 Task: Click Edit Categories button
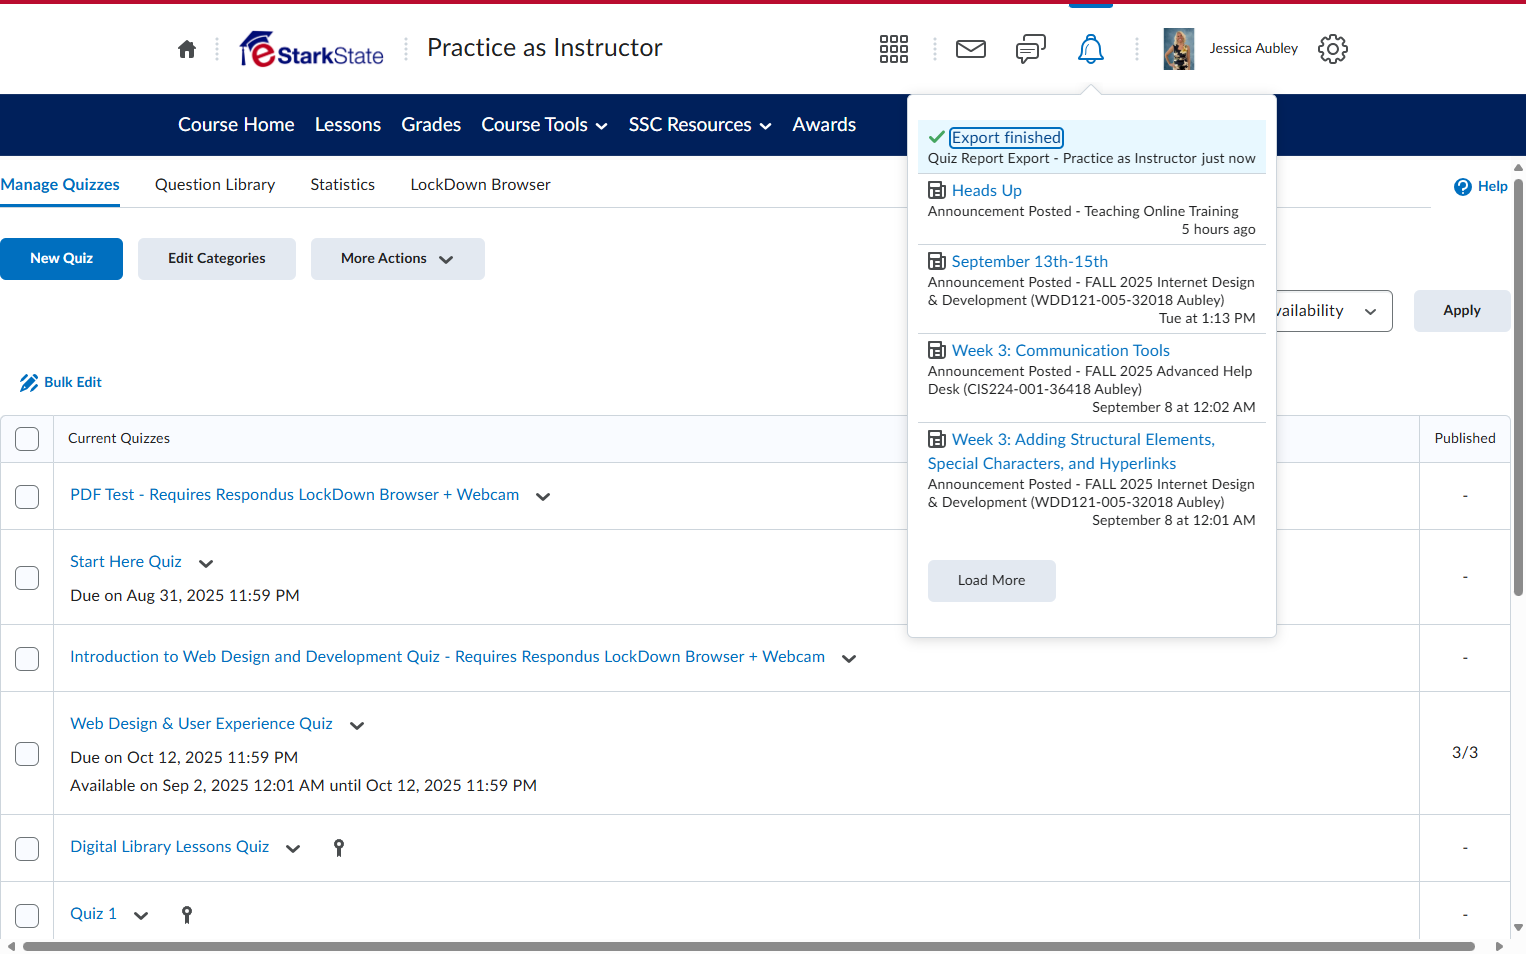[x=217, y=259]
